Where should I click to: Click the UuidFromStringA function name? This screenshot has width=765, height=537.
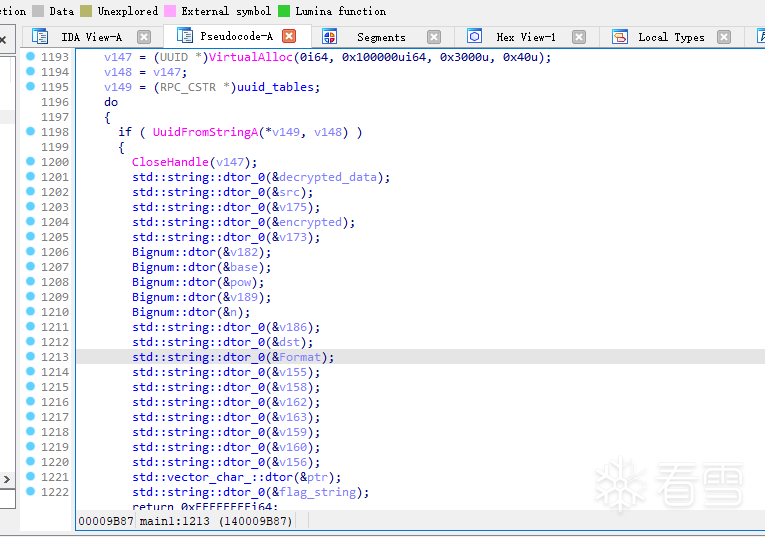click(x=205, y=132)
